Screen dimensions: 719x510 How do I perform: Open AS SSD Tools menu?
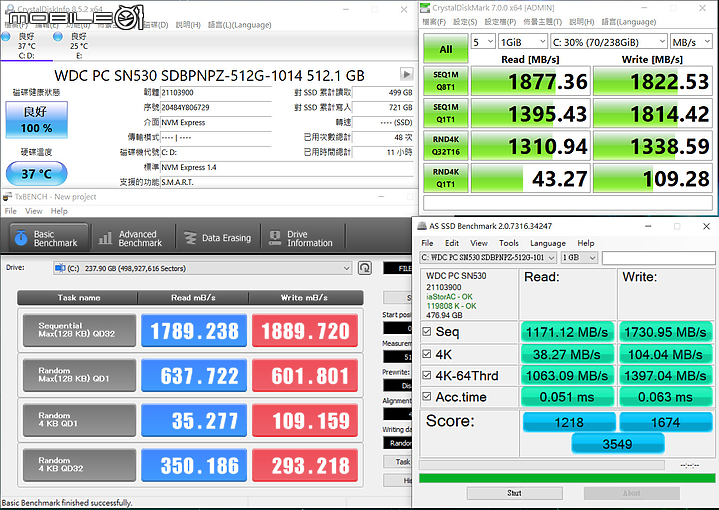tap(509, 243)
